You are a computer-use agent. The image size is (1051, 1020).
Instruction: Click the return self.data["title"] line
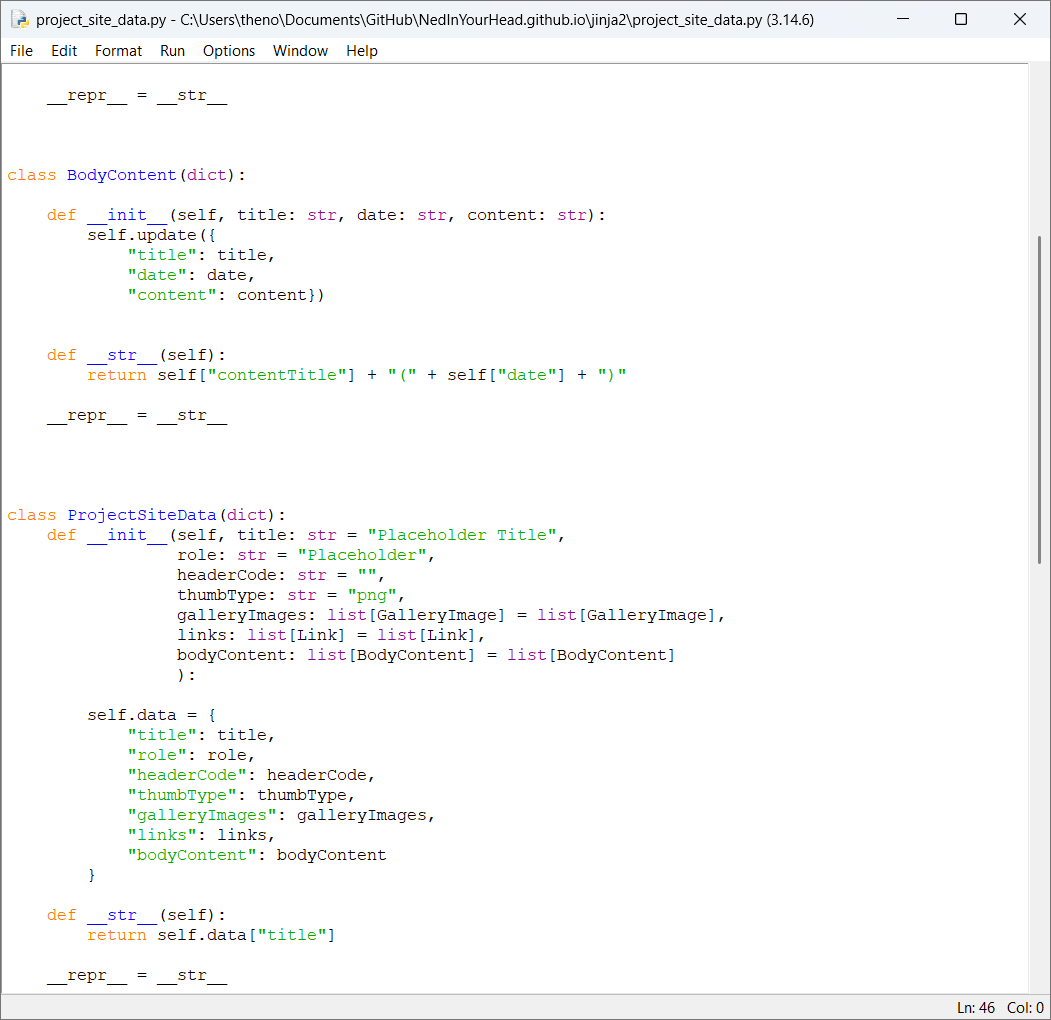point(210,935)
